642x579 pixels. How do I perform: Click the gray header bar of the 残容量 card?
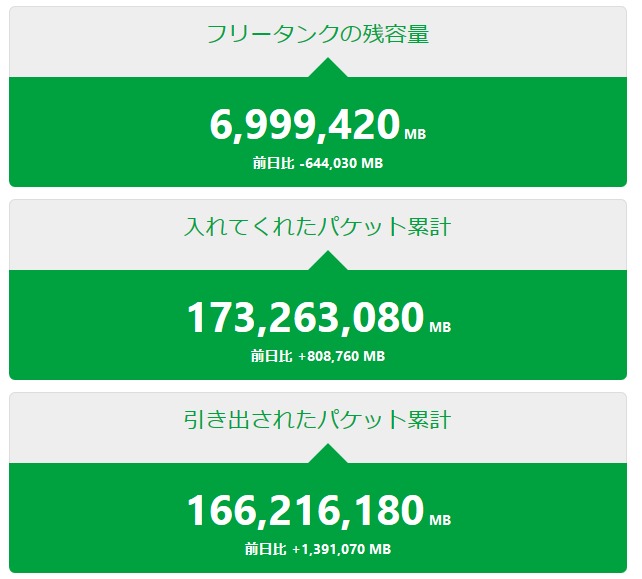110,42
